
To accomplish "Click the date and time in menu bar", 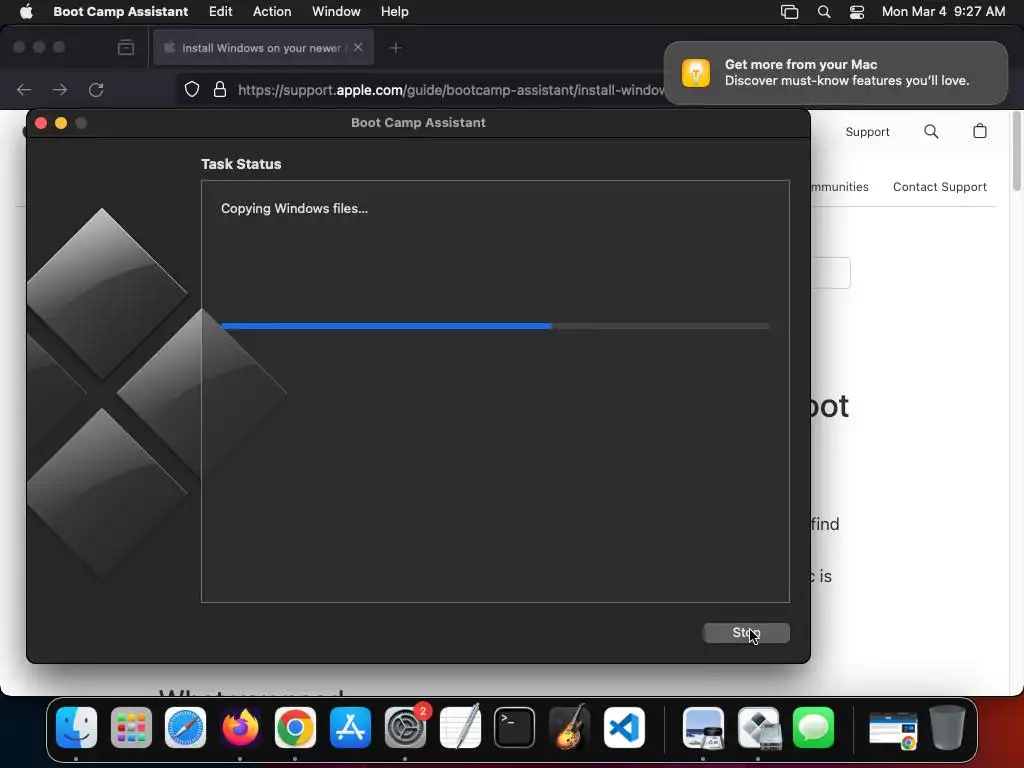I will [x=943, y=11].
